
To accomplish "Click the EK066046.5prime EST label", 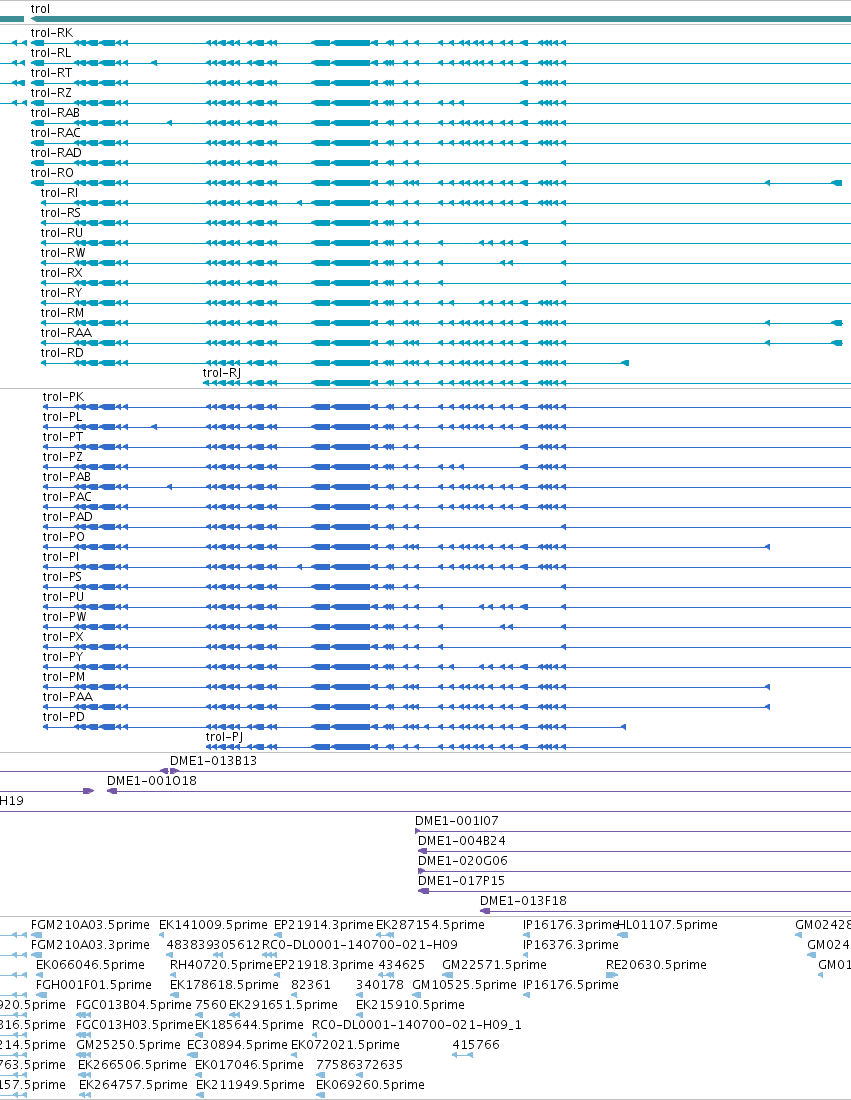I will (x=91, y=965).
